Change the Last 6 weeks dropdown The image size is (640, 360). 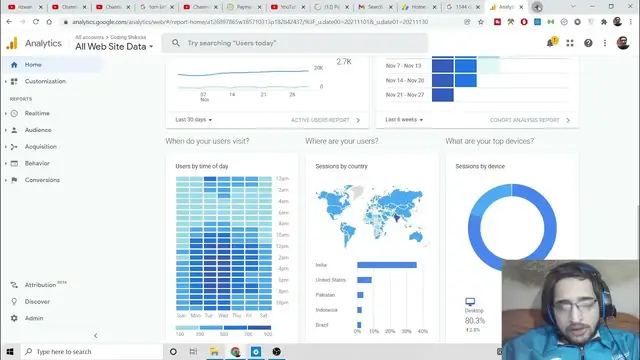[x=404, y=120]
